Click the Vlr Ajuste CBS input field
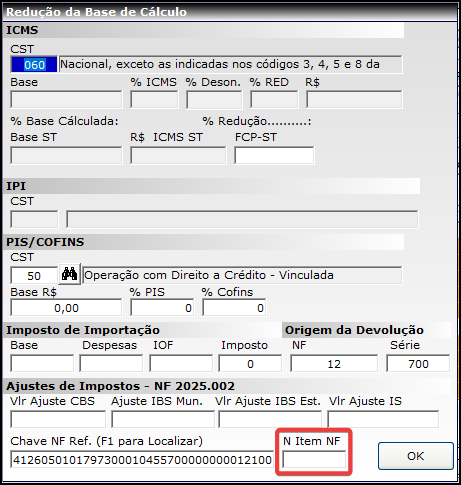The width and height of the screenshot is (461, 485). (58, 419)
